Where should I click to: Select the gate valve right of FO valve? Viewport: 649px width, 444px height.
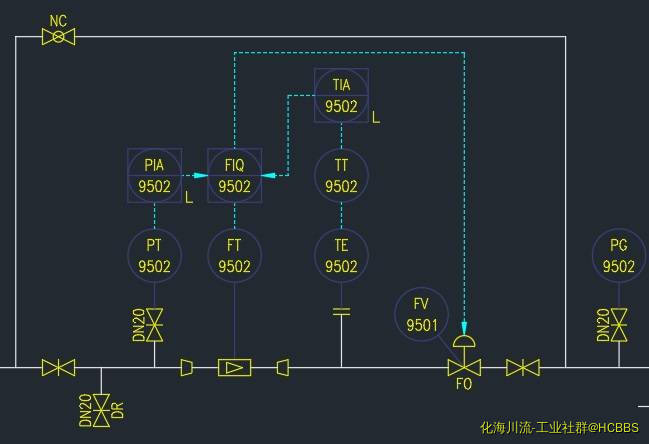(522, 368)
